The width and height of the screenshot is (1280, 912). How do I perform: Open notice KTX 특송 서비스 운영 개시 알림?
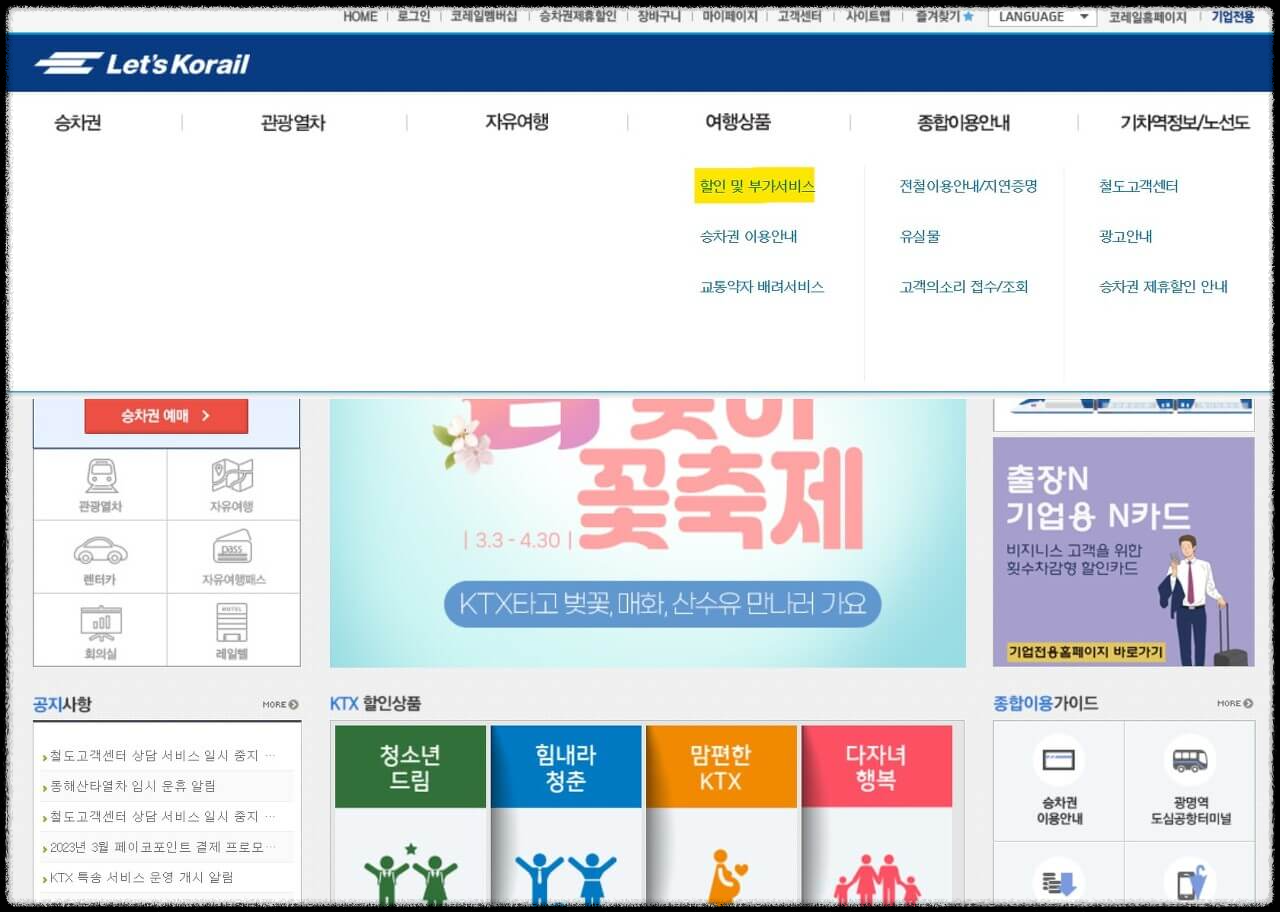[141, 877]
